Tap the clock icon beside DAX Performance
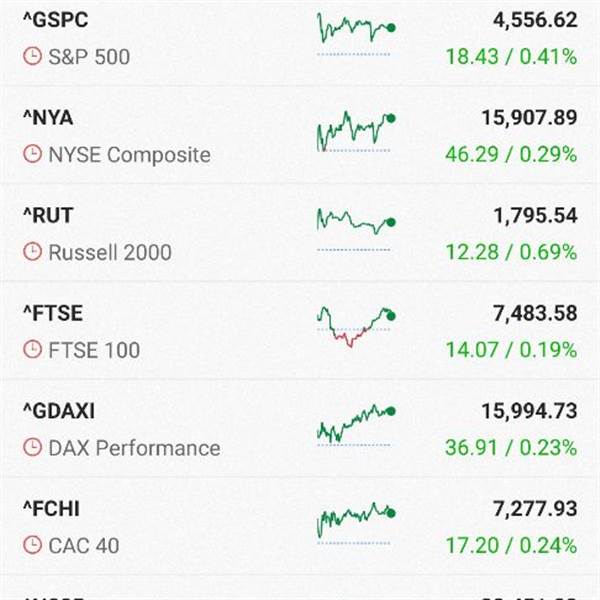 point(33,447)
